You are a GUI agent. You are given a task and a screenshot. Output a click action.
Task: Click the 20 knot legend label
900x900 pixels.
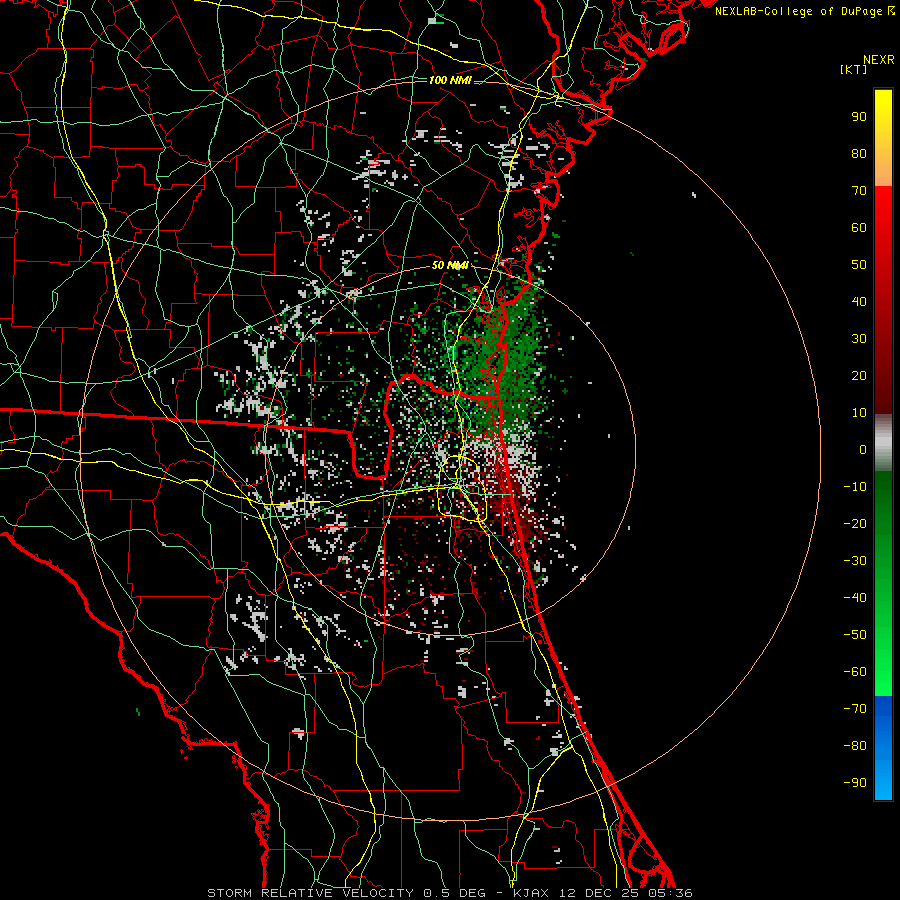pyautogui.click(x=859, y=375)
